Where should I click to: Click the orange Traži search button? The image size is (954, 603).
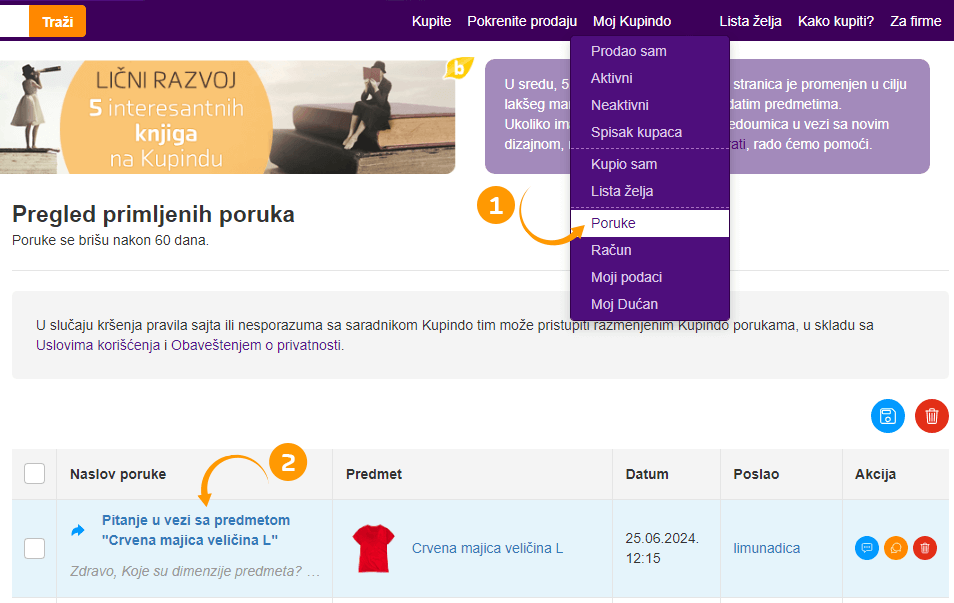(57, 21)
